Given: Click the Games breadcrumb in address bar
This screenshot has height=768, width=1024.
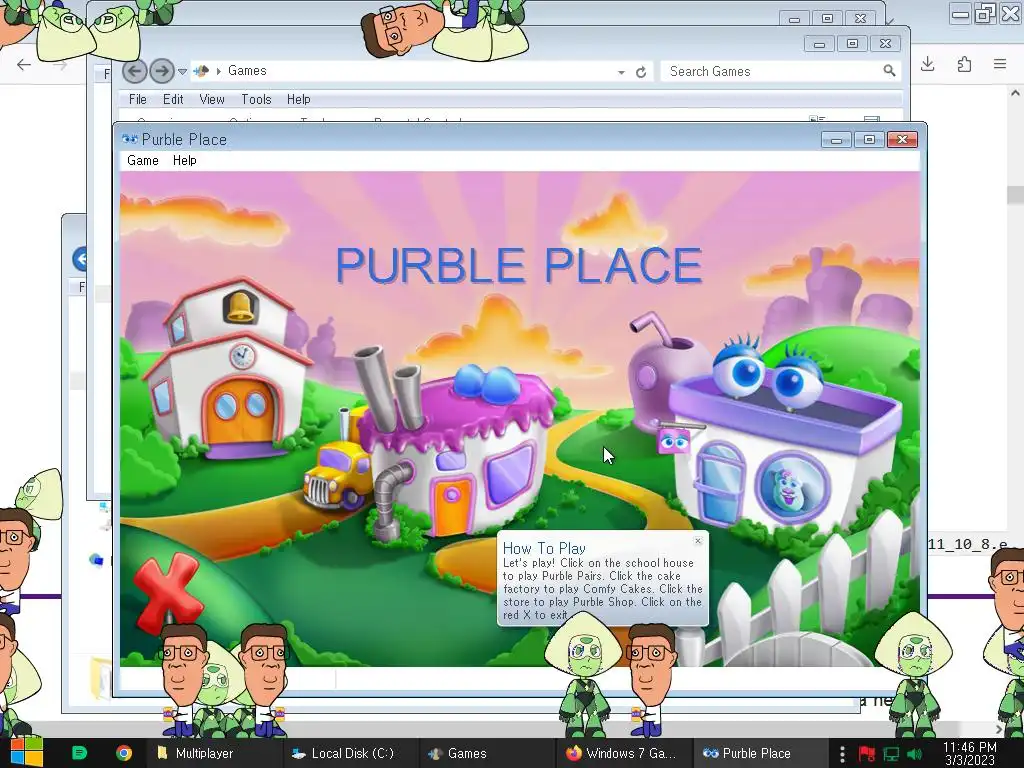Looking at the screenshot, I should coord(247,71).
